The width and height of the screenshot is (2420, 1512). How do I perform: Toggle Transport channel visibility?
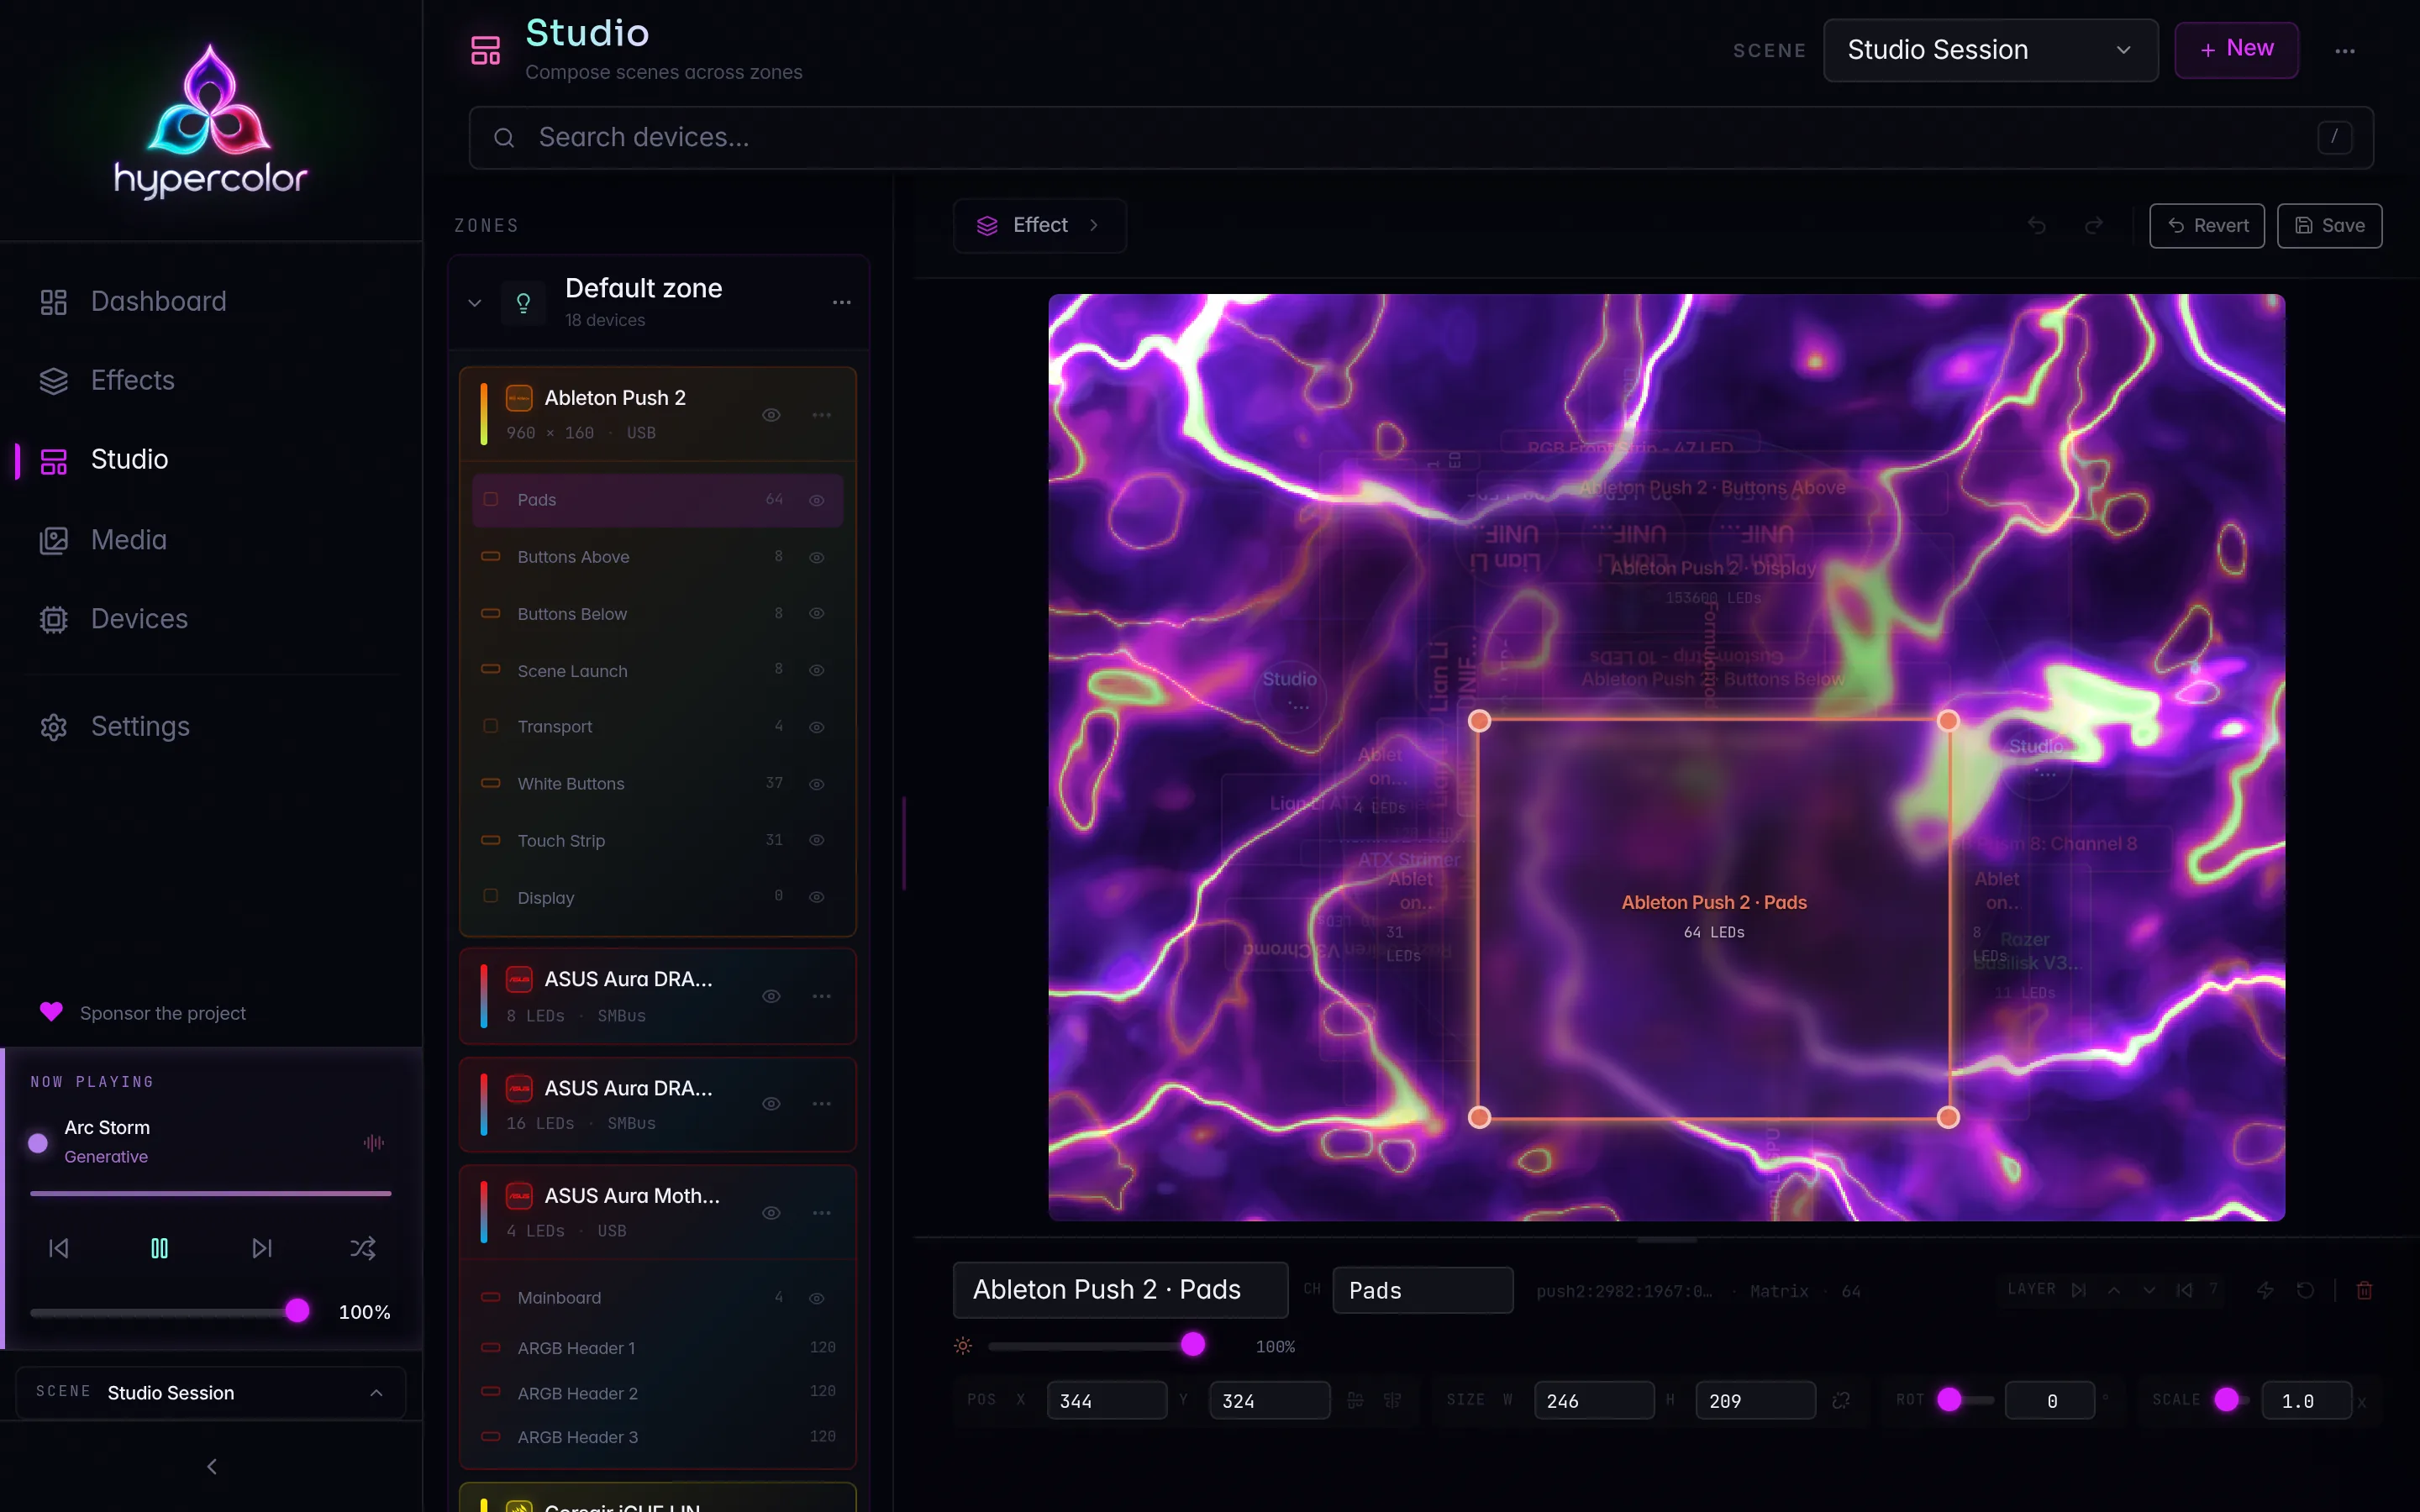tap(817, 727)
